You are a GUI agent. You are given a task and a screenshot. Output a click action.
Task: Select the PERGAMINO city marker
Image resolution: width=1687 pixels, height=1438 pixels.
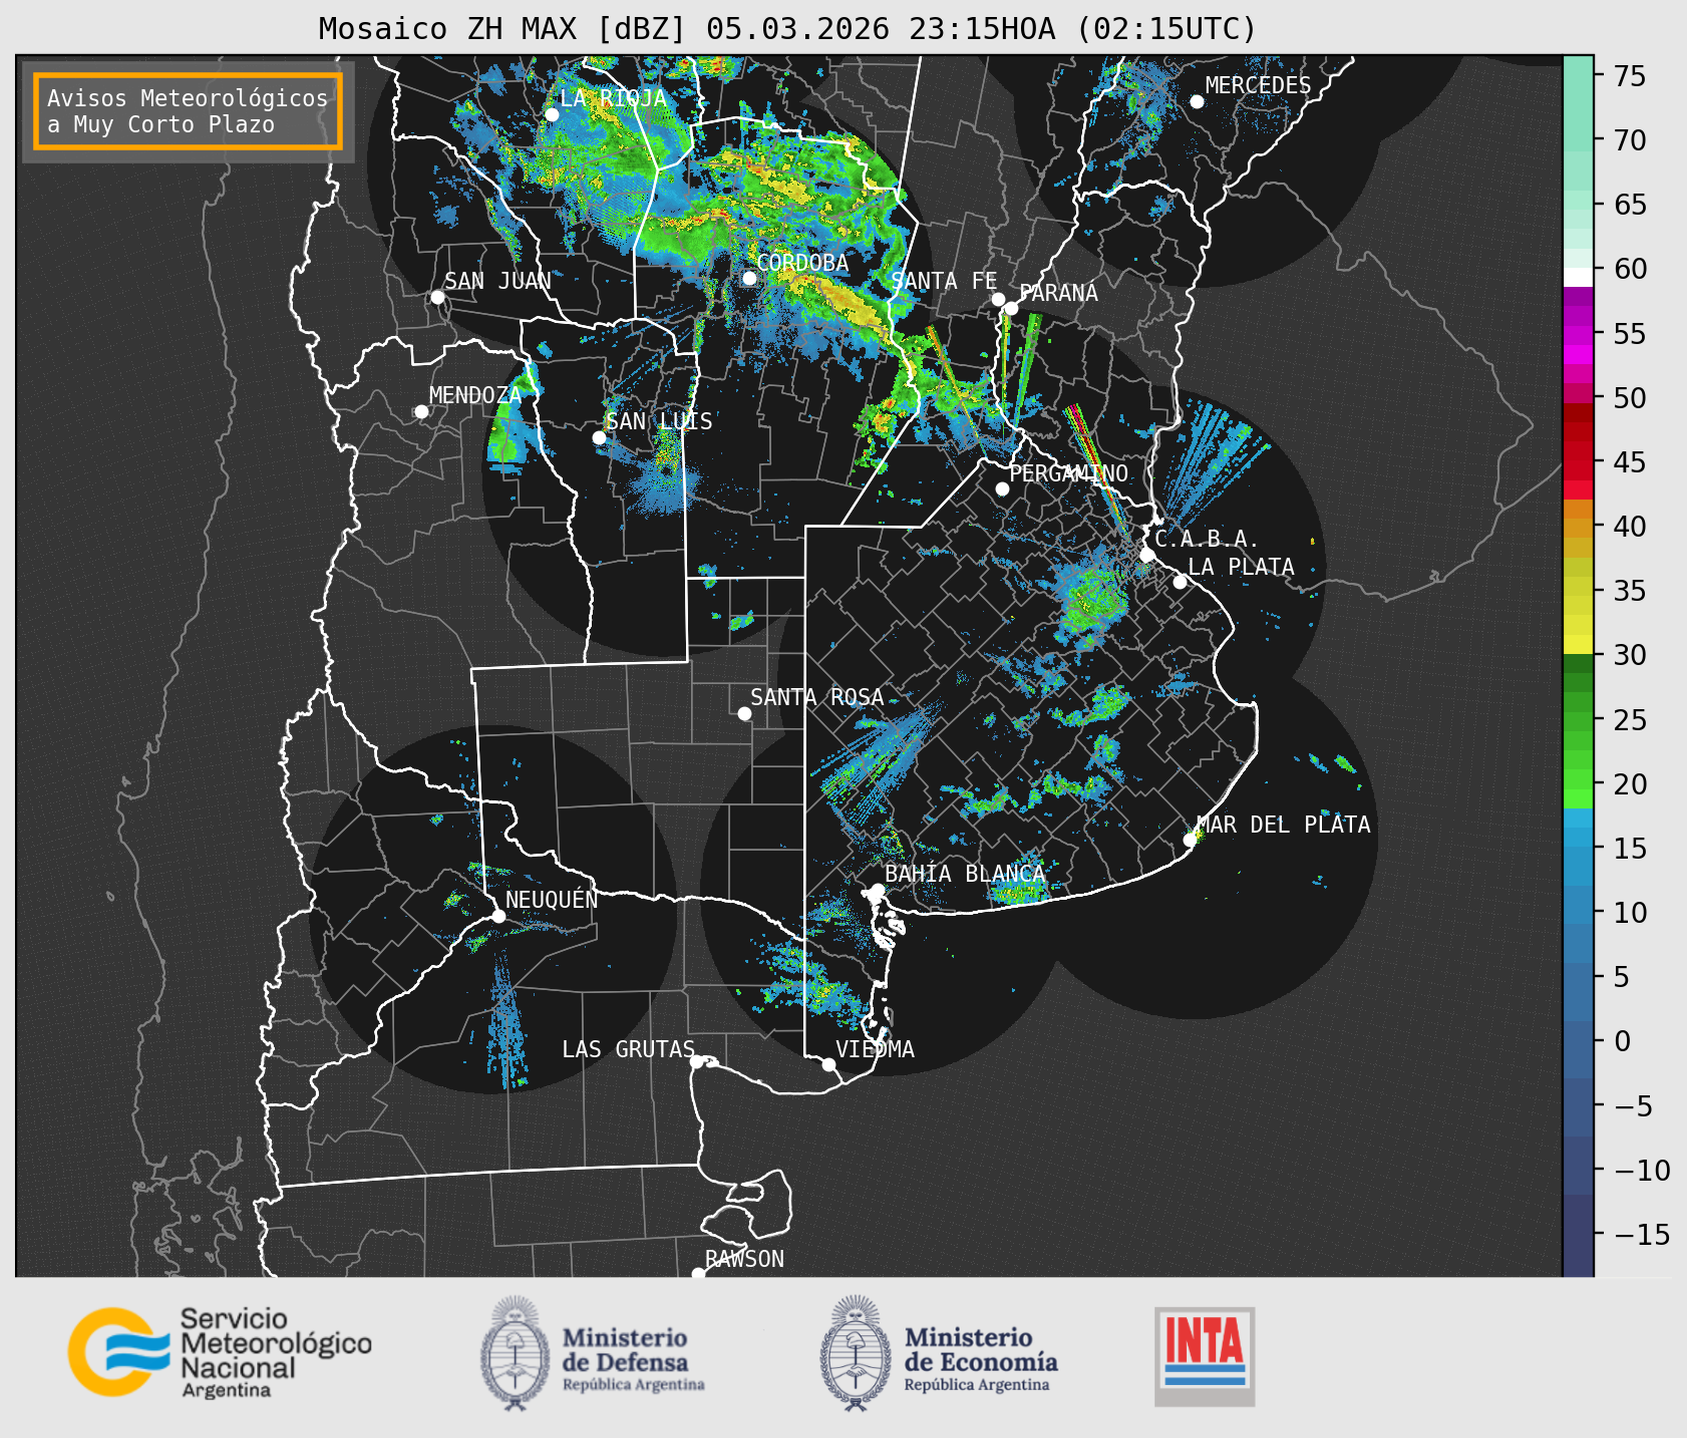tap(1002, 489)
